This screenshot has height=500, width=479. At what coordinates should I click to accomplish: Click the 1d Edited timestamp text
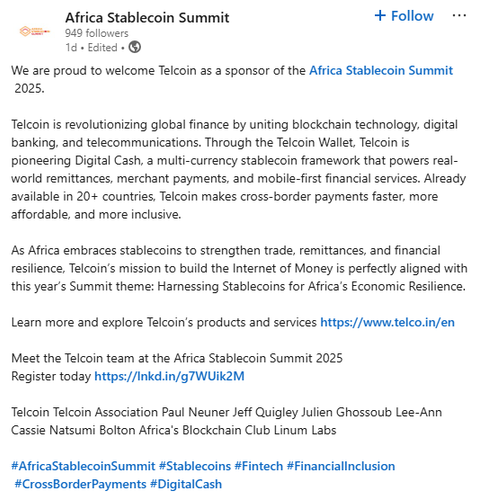tap(91, 47)
